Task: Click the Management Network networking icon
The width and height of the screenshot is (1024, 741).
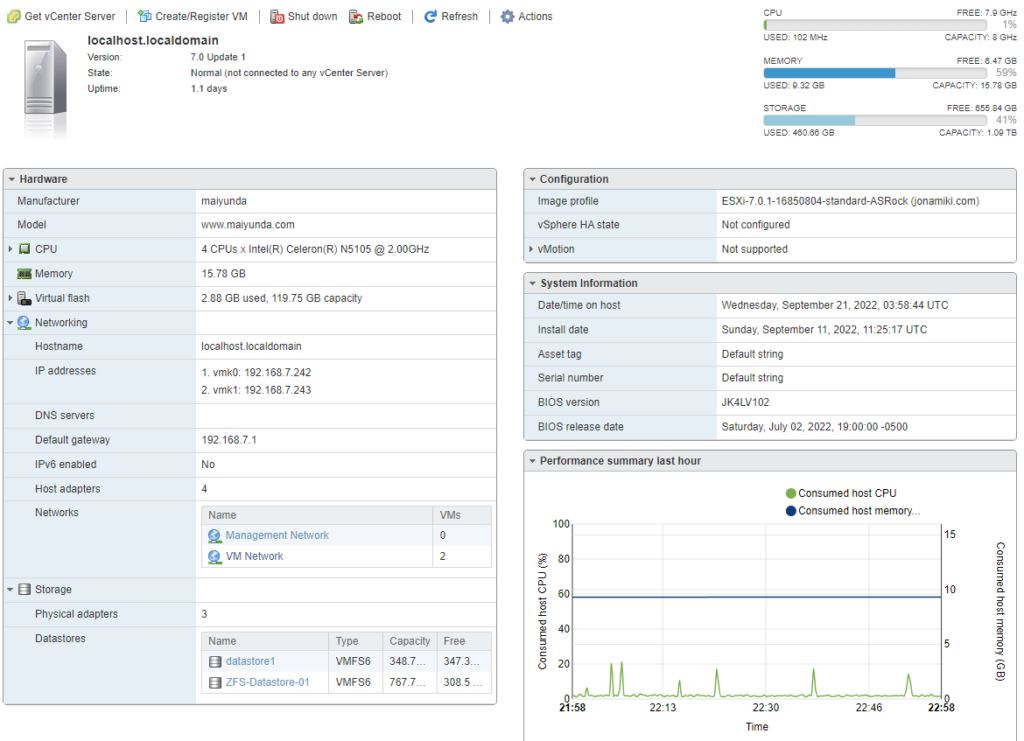Action: [215, 535]
